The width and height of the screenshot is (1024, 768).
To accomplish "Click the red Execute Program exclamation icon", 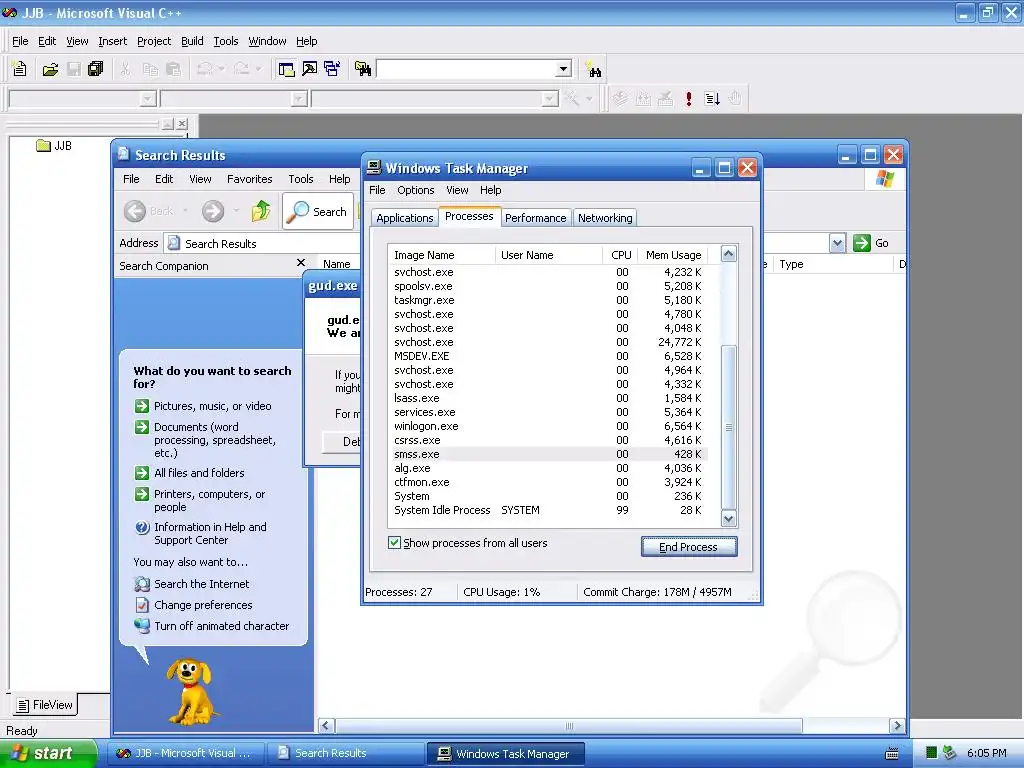I will tap(688, 99).
